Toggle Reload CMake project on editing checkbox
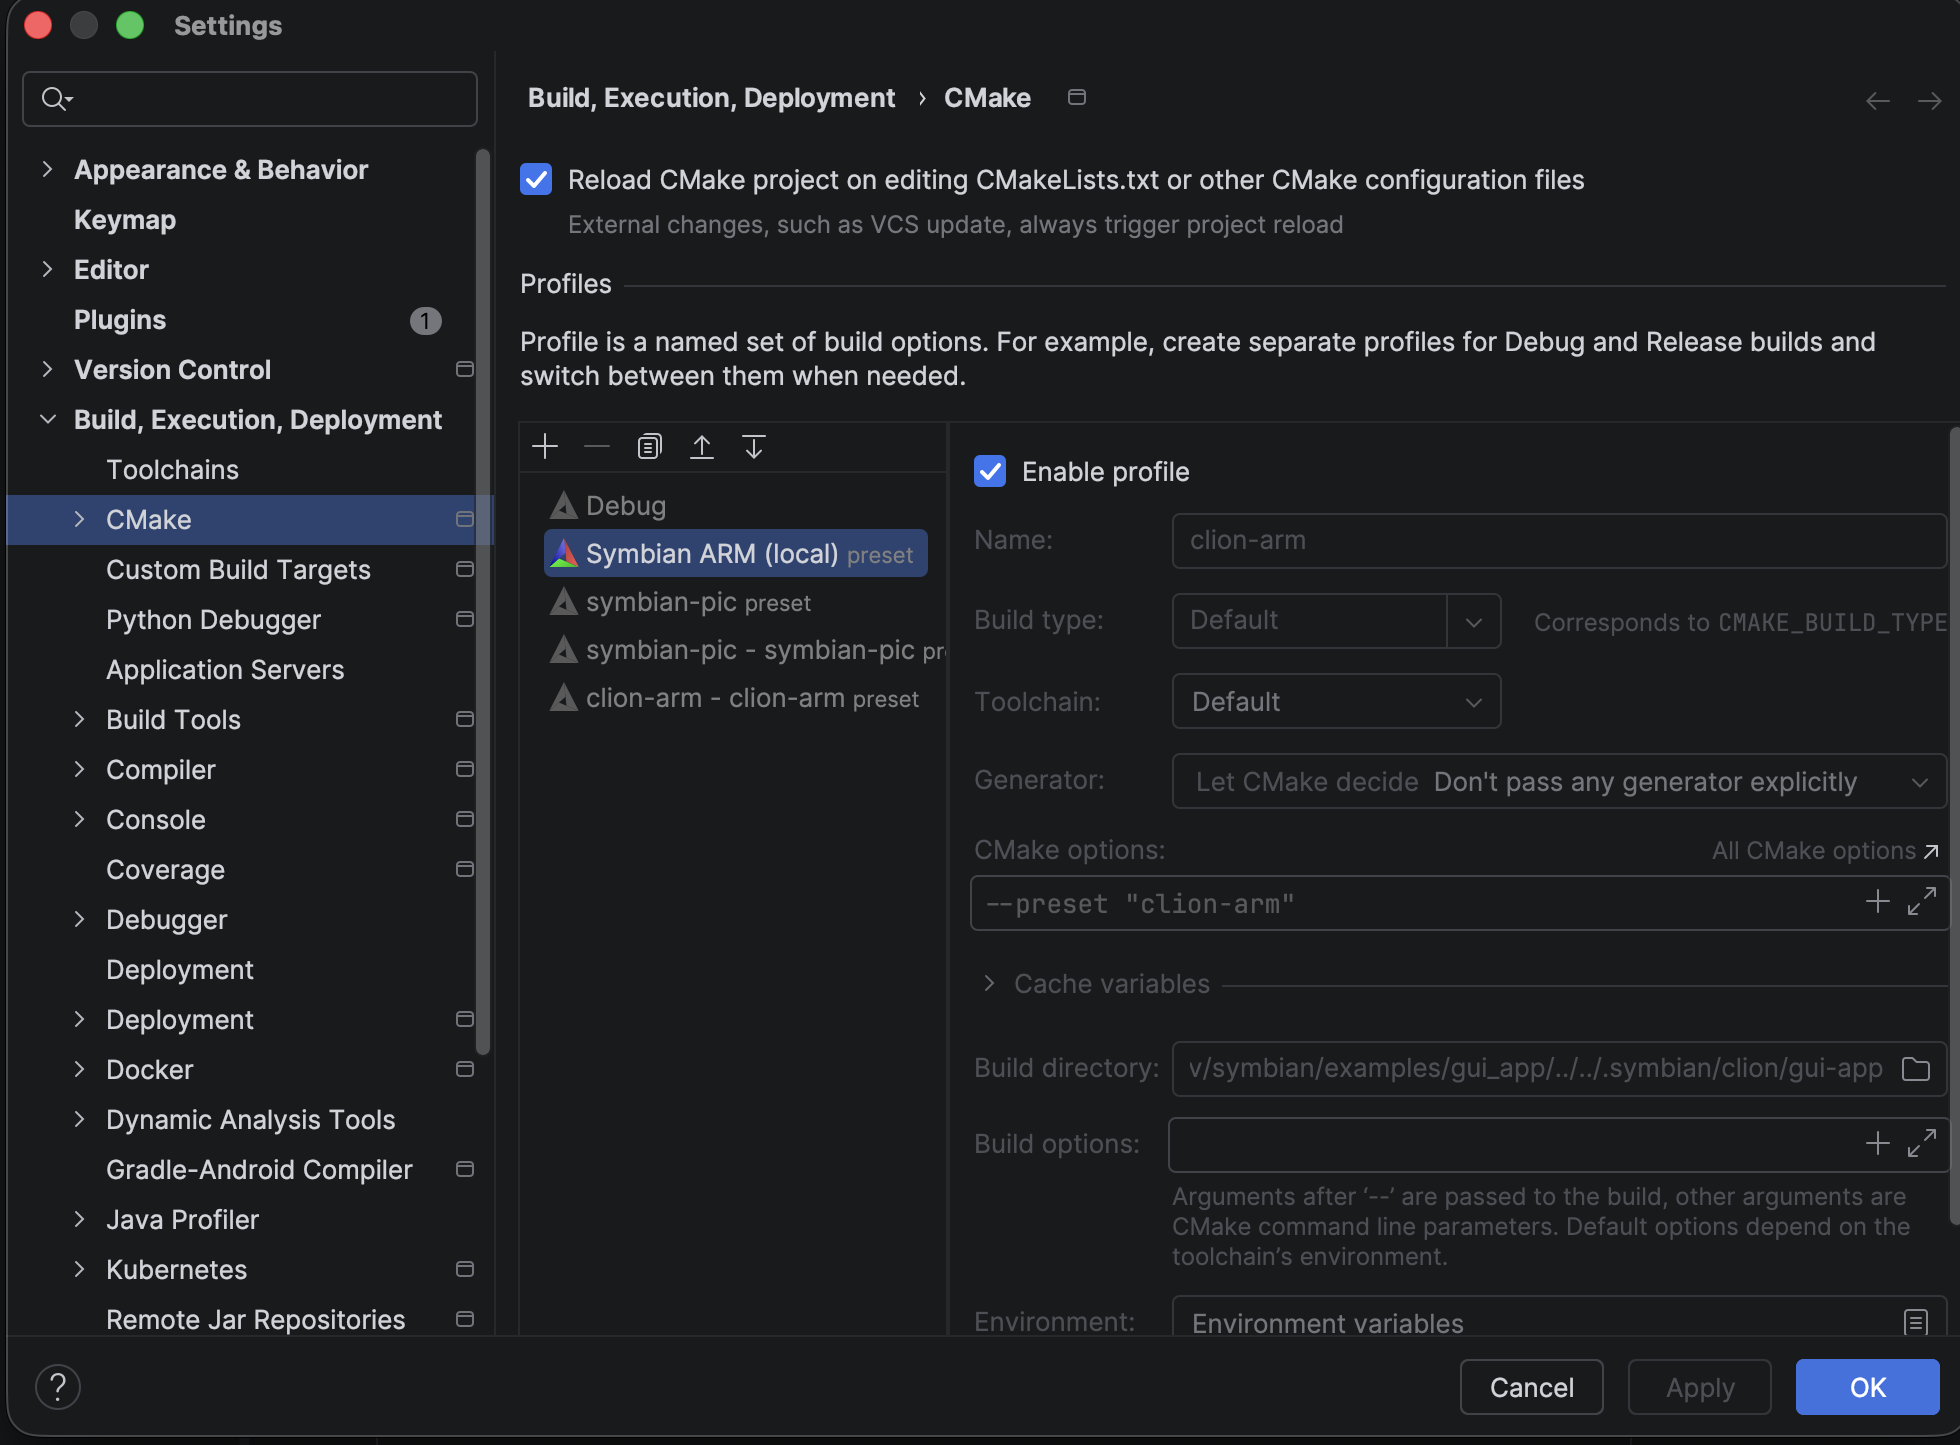This screenshot has height=1445, width=1960. (536, 179)
